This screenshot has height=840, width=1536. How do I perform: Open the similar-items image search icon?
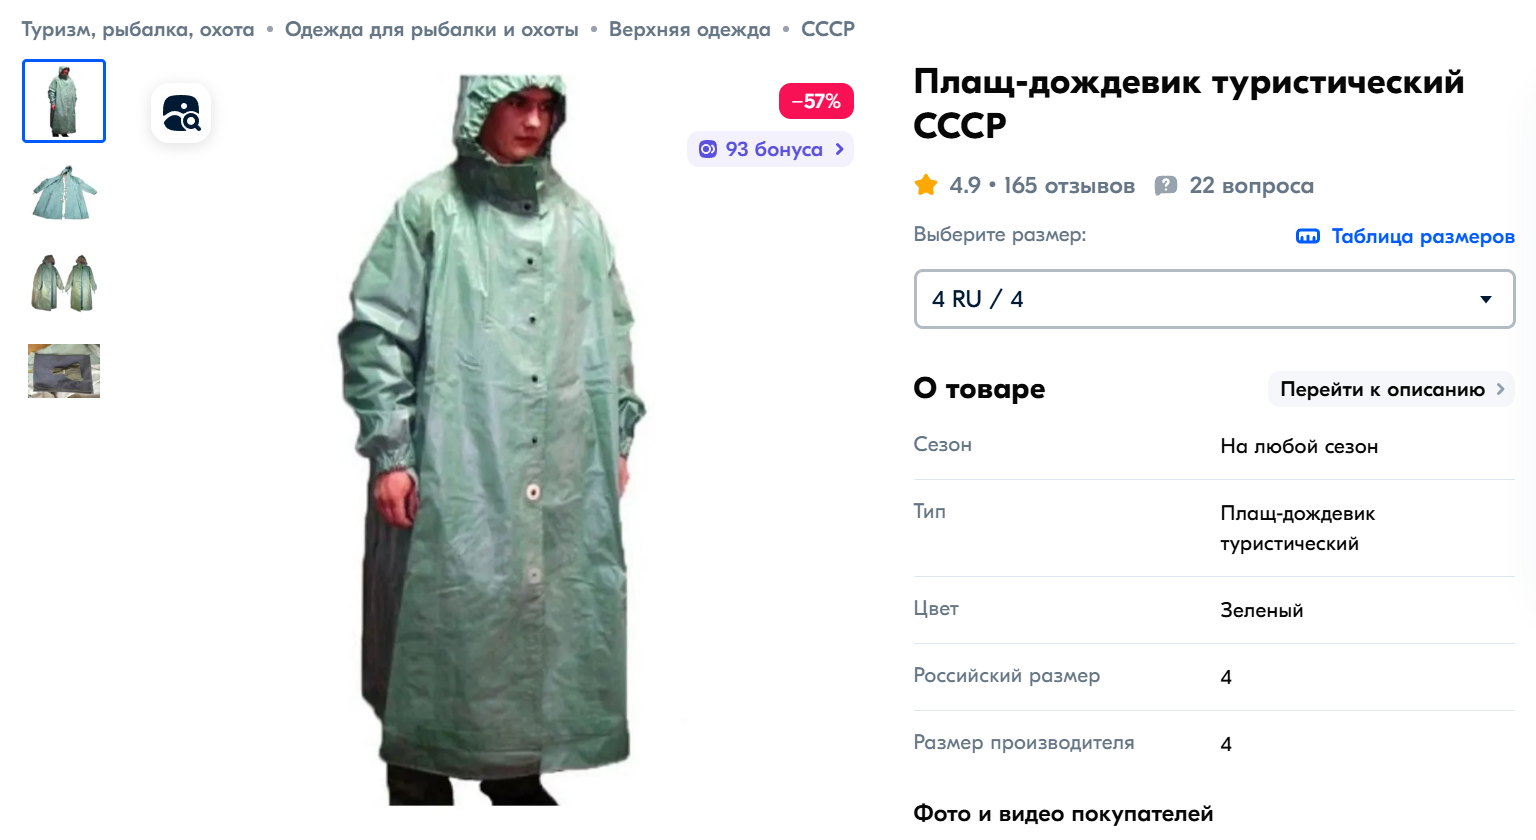pos(181,113)
